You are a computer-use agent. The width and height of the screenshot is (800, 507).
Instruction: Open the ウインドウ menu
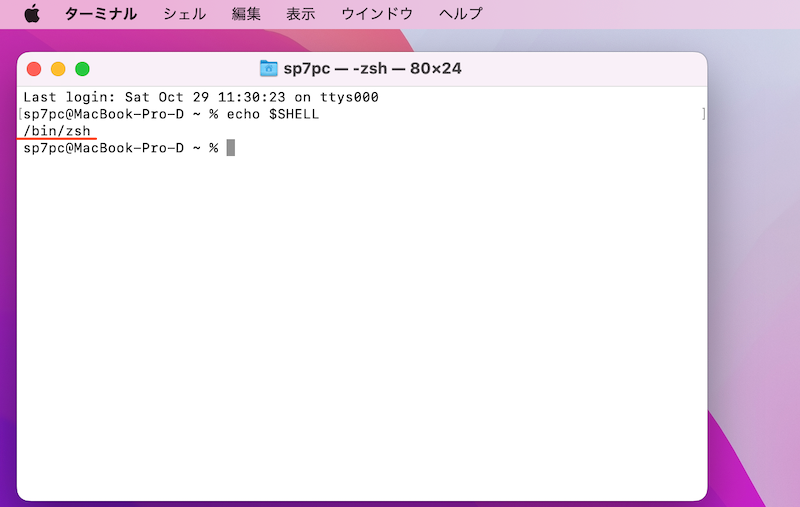(376, 14)
